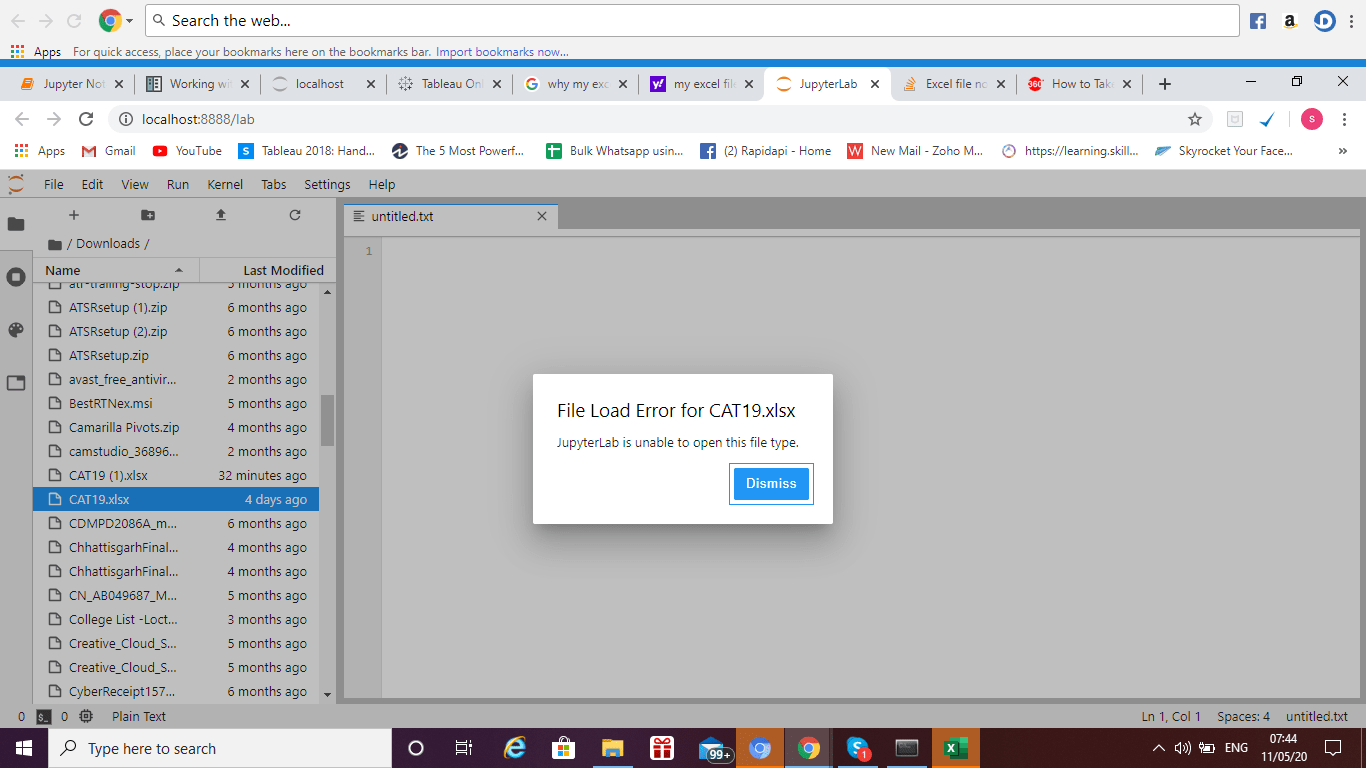Expand the hidden bookmarks overflow chevron
This screenshot has width=1366, height=768.
coord(1343,151)
